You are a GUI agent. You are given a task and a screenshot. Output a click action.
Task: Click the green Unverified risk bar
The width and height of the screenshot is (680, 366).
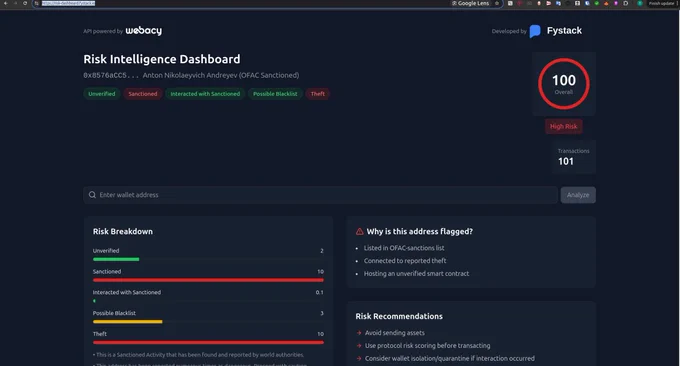[x=116, y=259]
